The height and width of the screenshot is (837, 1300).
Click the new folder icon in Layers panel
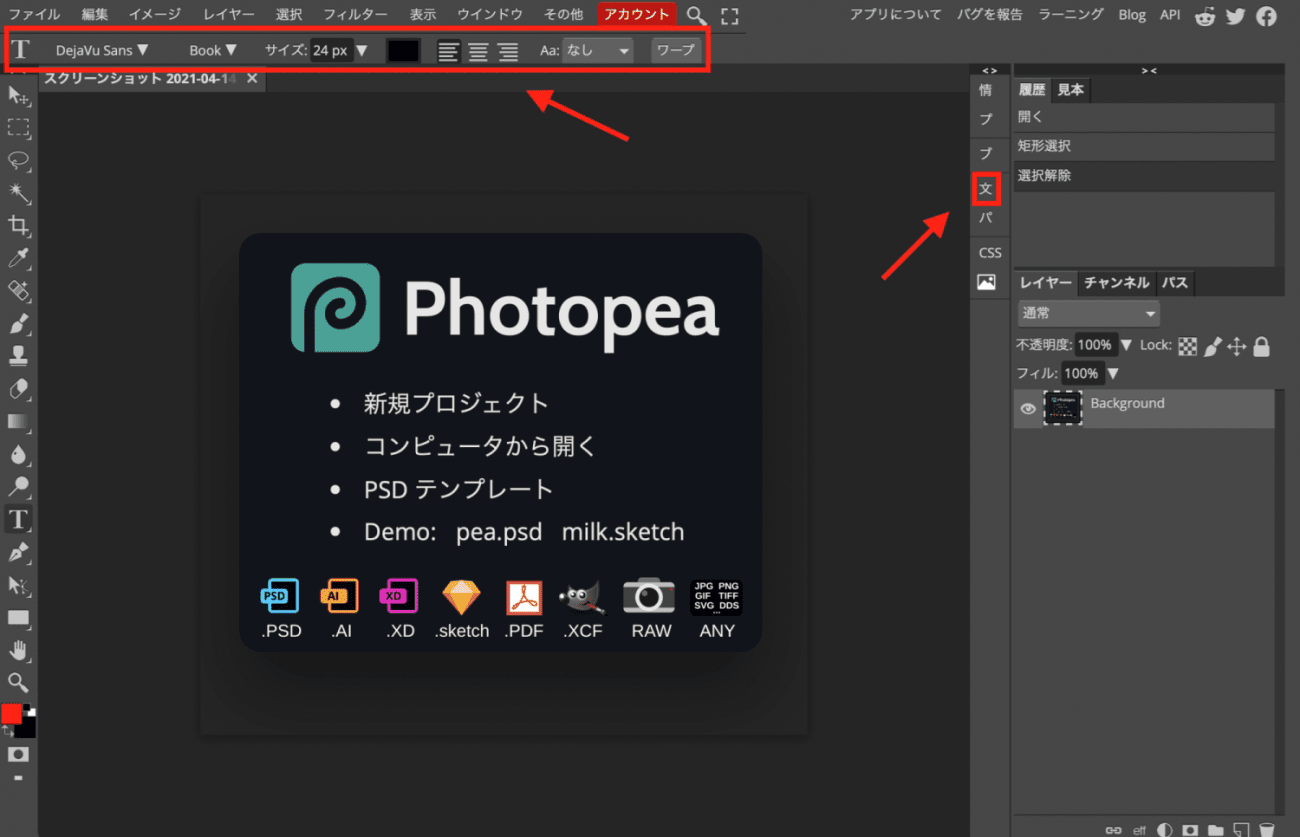pos(1215,829)
